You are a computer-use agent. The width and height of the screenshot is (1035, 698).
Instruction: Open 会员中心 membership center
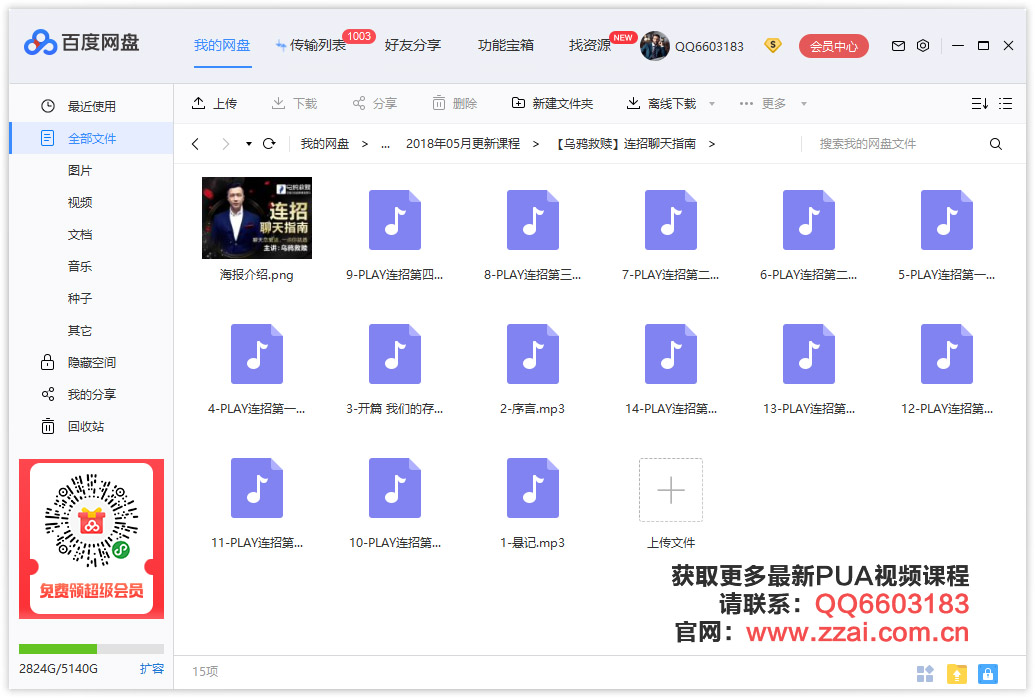[834, 46]
